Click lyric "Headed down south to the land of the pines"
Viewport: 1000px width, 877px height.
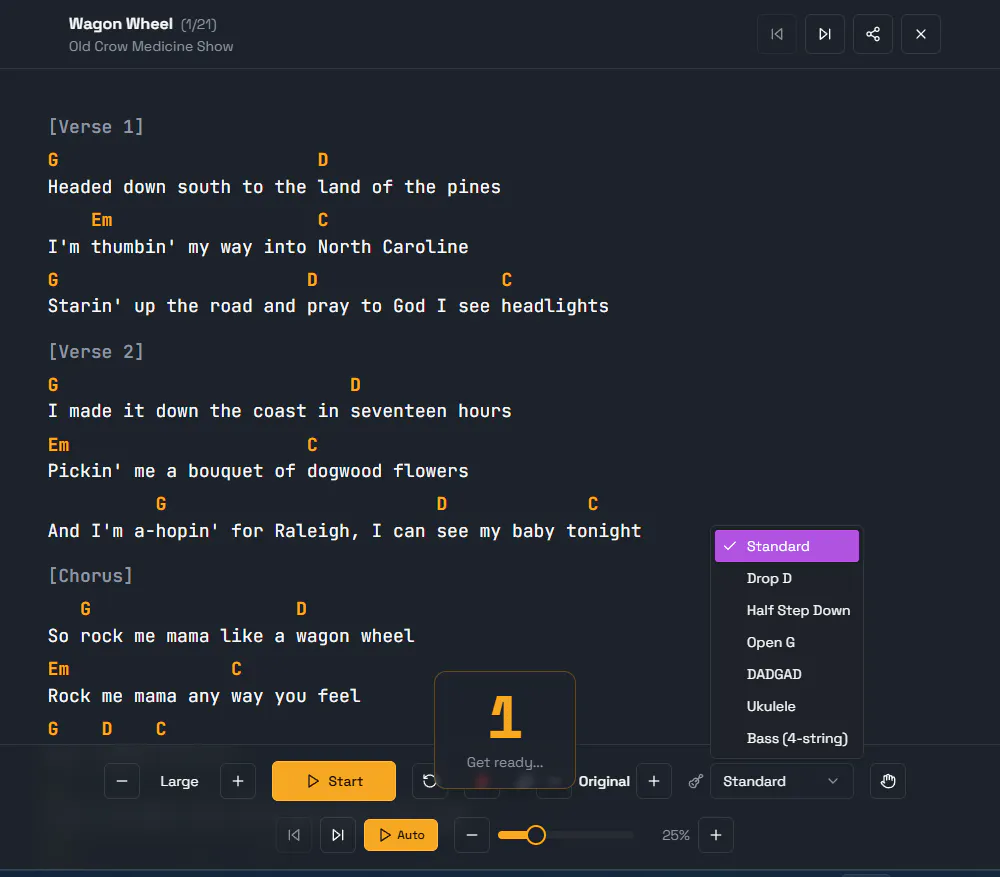point(274,187)
